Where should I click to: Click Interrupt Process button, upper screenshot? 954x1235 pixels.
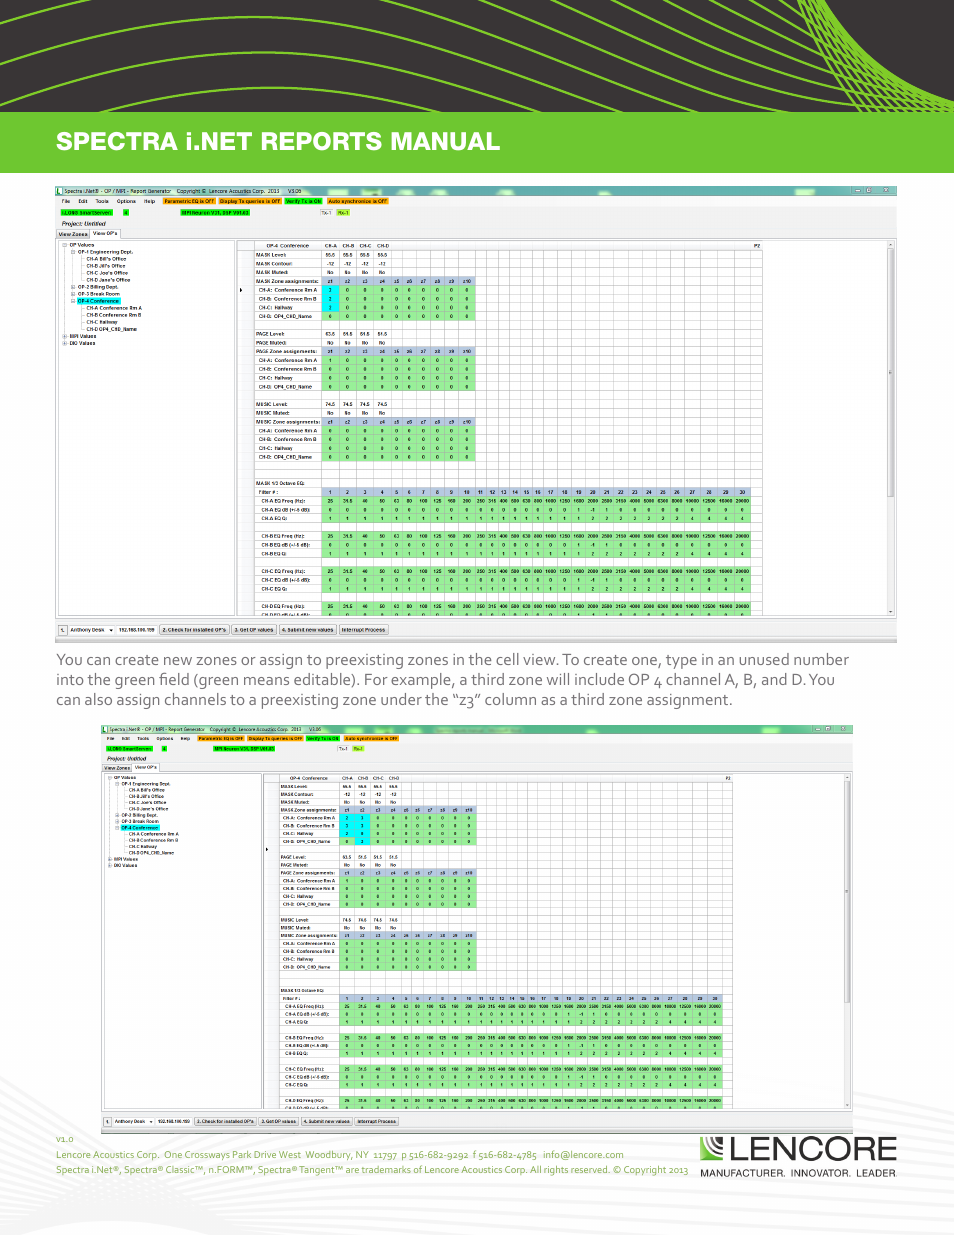pyautogui.click(x=363, y=630)
